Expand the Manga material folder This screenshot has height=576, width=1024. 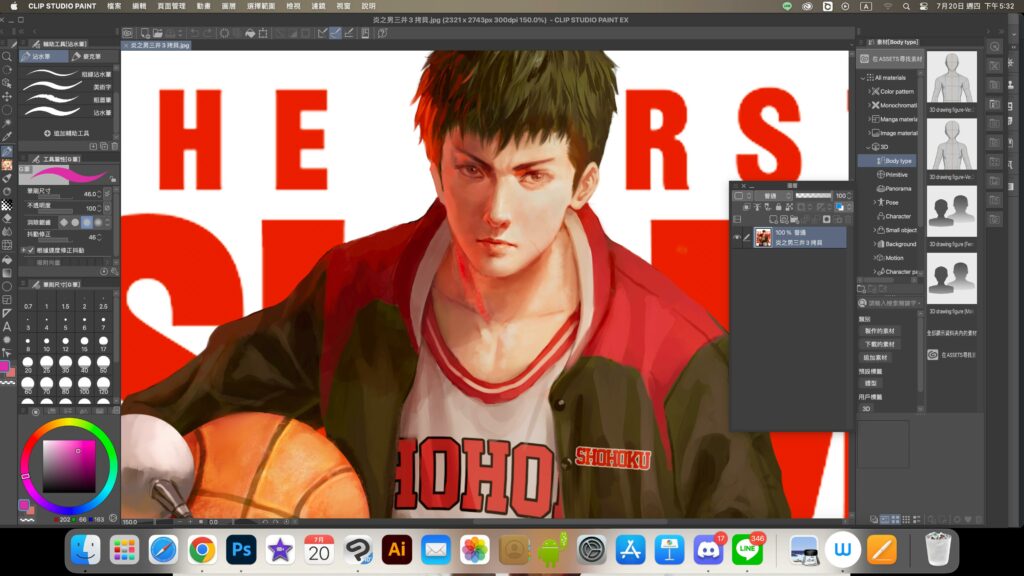(x=869, y=119)
